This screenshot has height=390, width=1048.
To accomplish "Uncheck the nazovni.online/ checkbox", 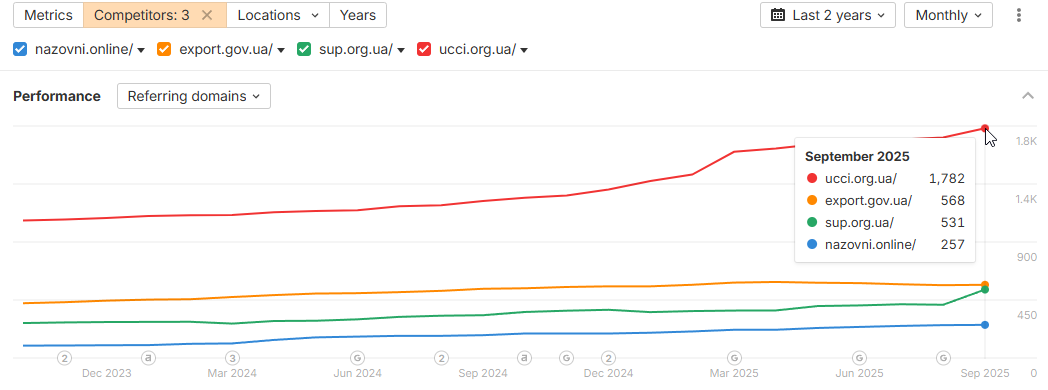I will point(20,49).
